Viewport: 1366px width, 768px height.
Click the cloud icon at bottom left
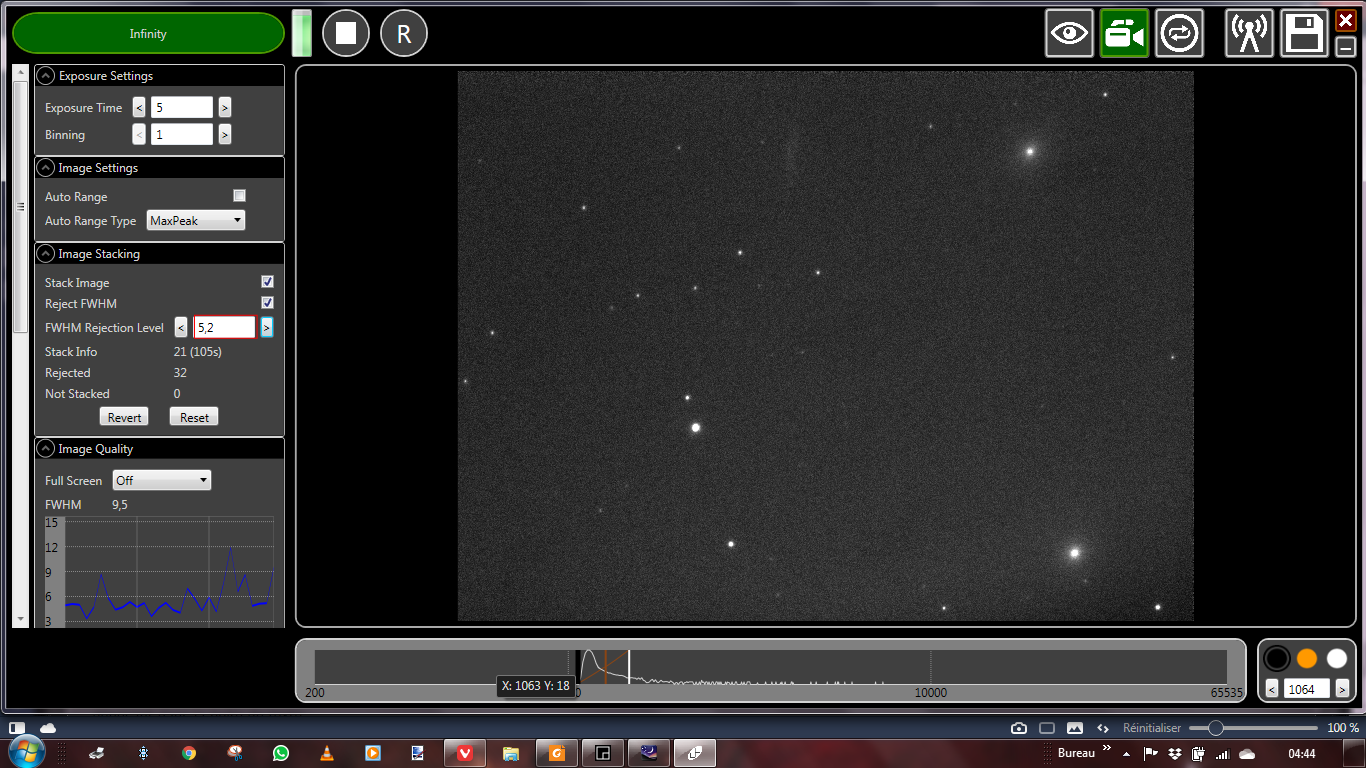pos(48,728)
